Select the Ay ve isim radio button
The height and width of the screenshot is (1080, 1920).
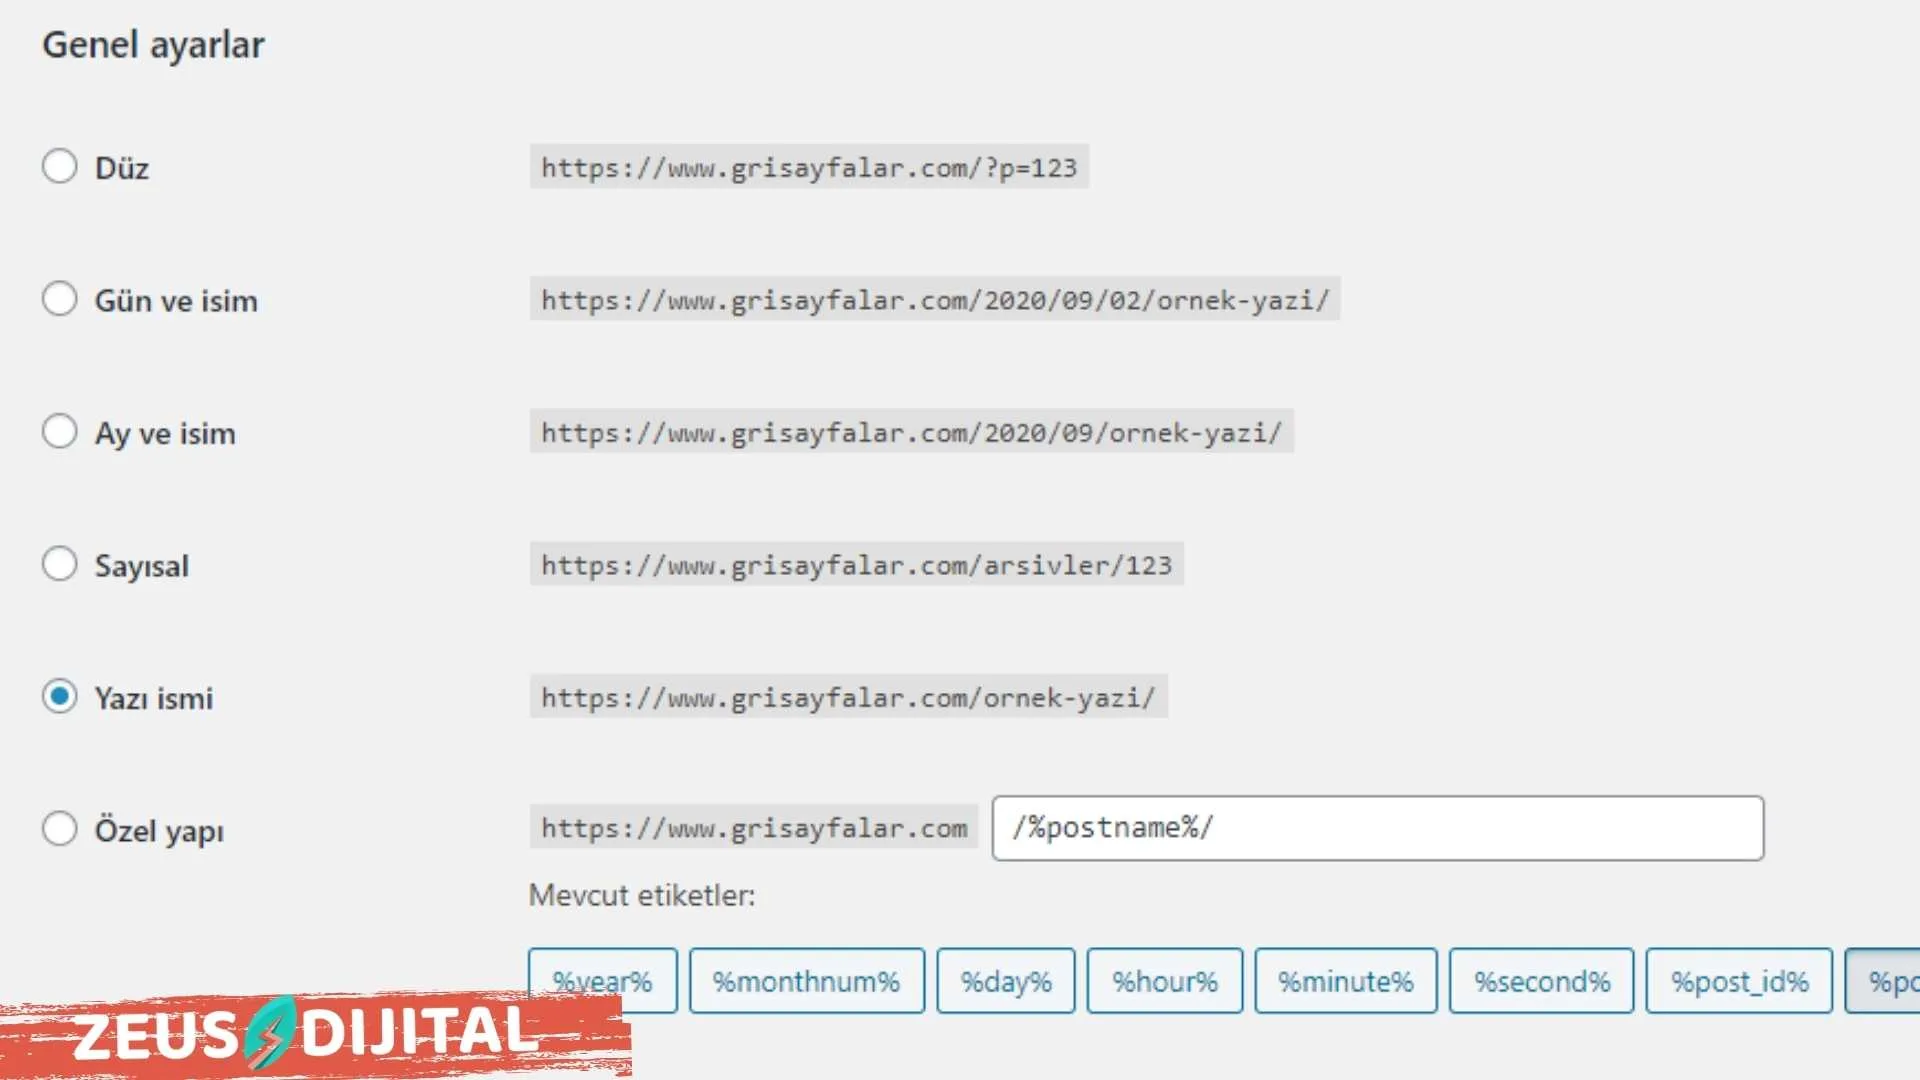[x=60, y=431]
